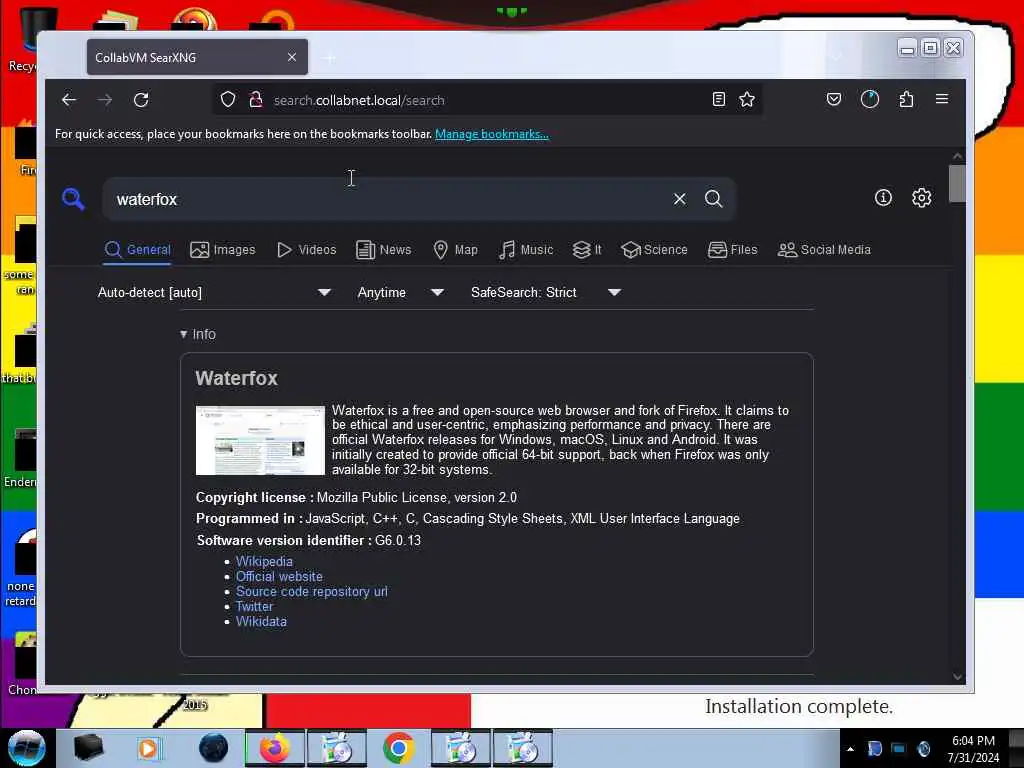Toggle reader view in the address bar

tap(718, 99)
